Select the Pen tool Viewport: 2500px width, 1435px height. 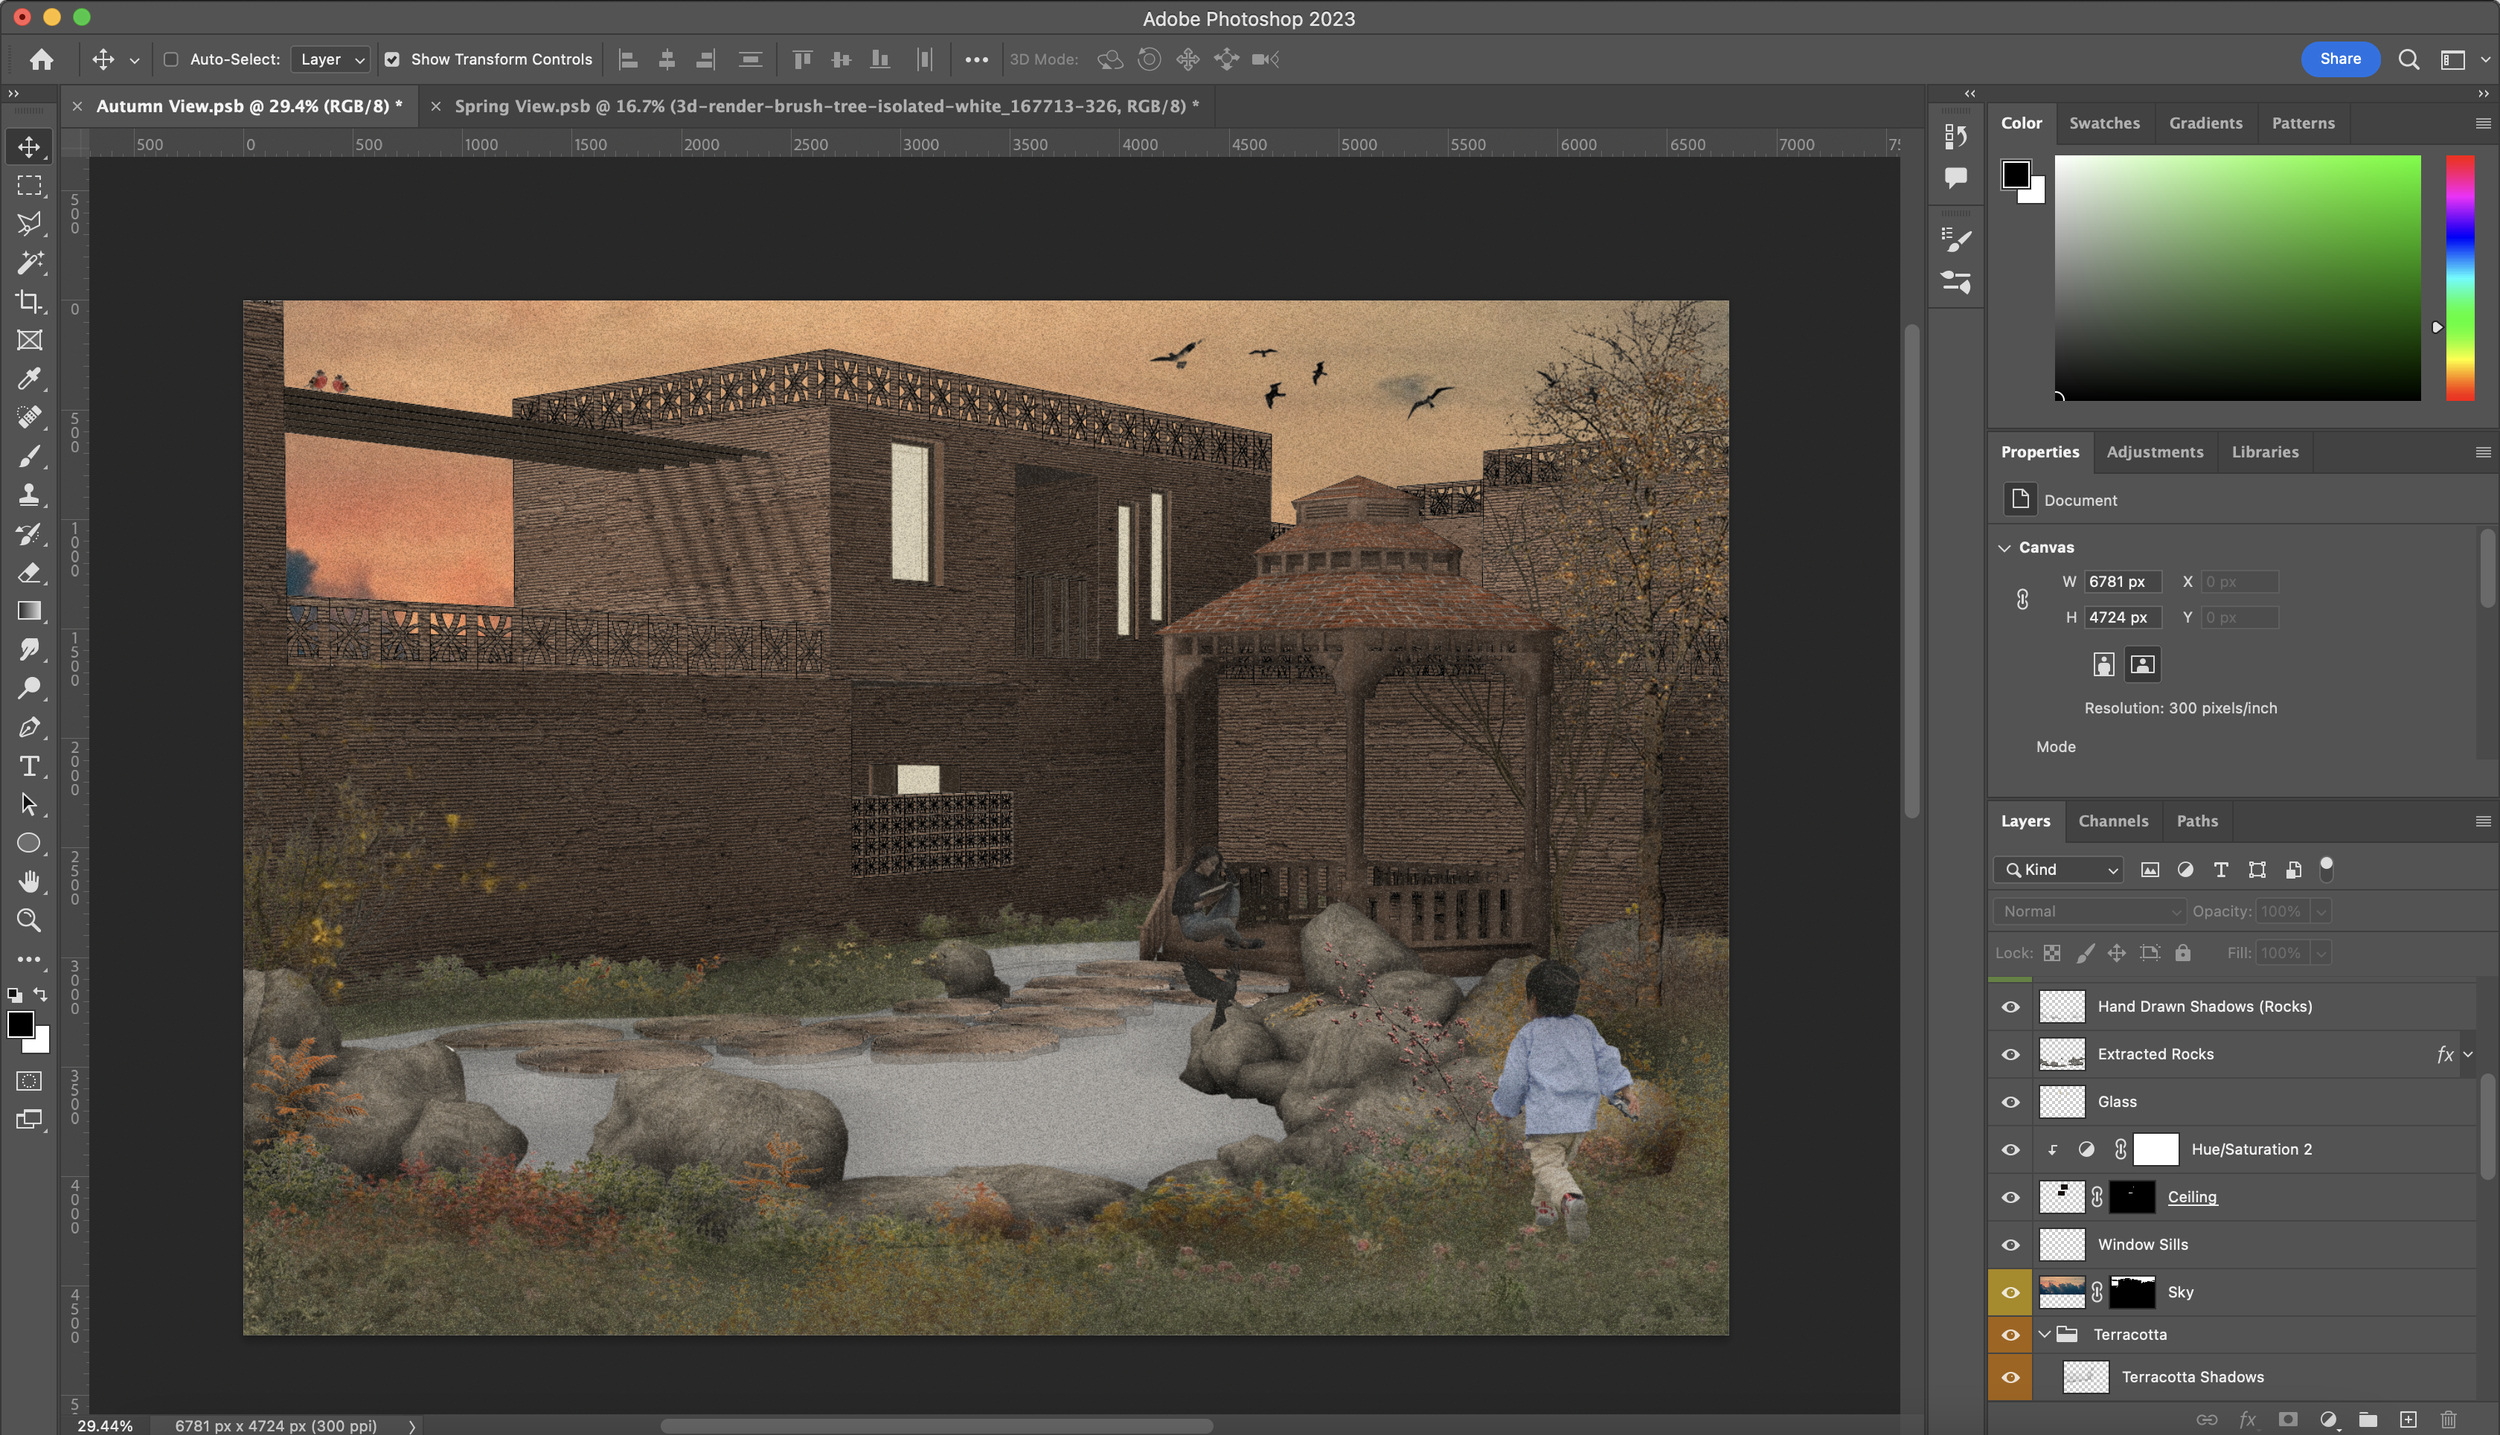click(x=29, y=727)
